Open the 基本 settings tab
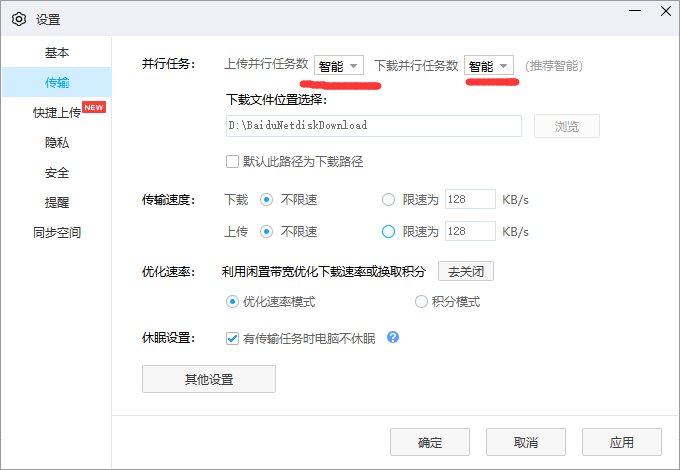680x470 pixels. [x=57, y=52]
